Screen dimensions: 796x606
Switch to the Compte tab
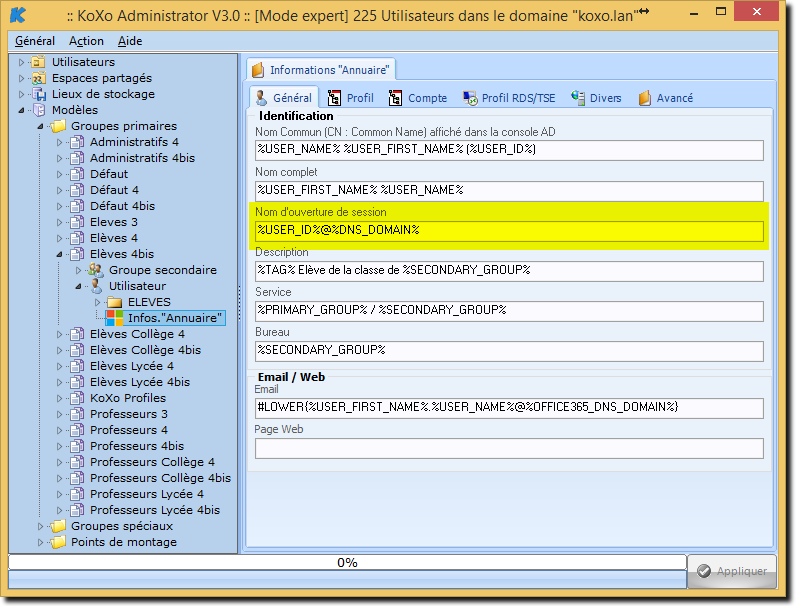[418, 98]
